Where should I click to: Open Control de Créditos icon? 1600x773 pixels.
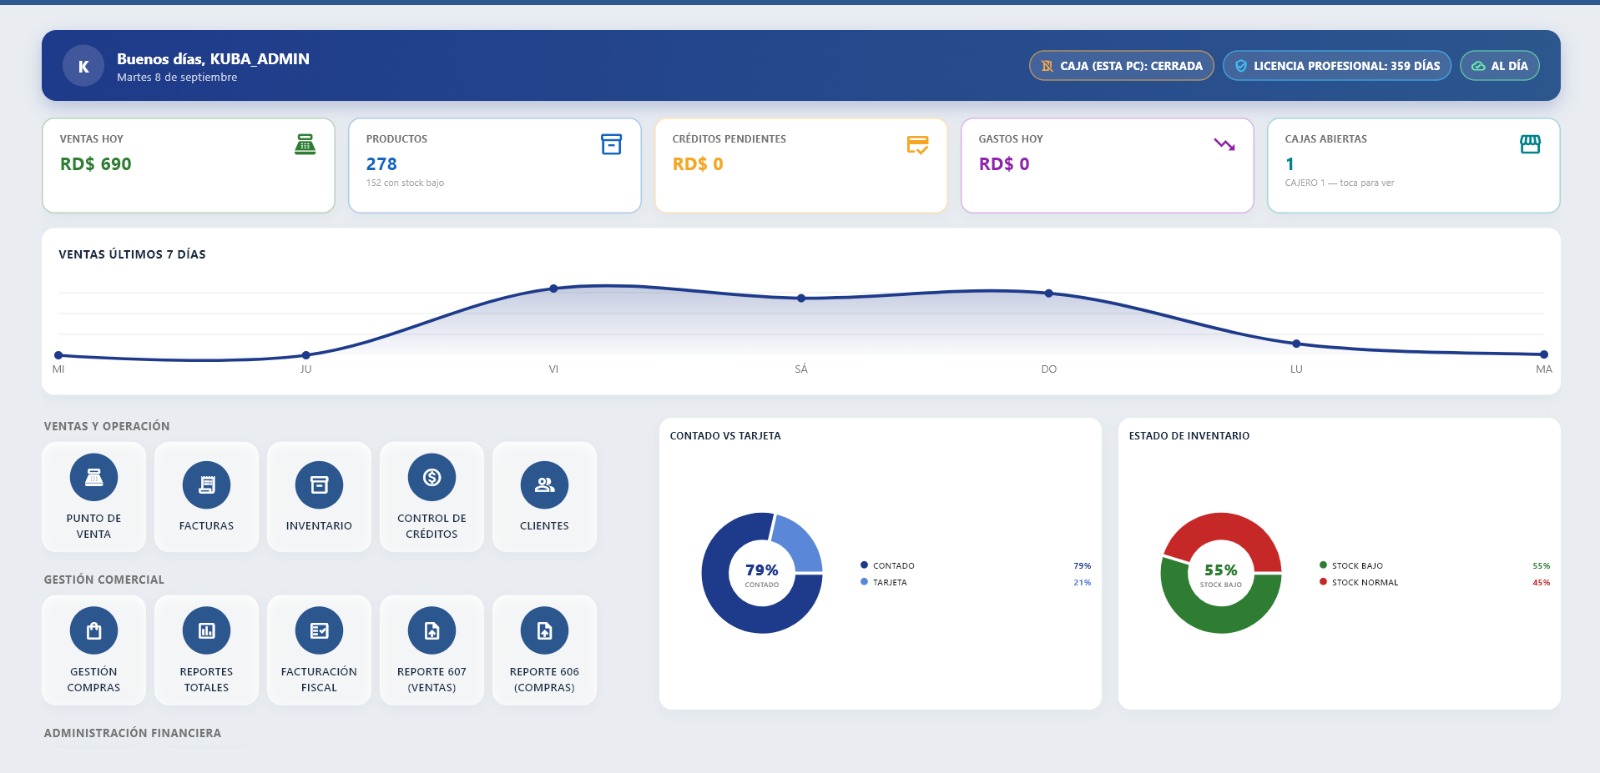432,478
